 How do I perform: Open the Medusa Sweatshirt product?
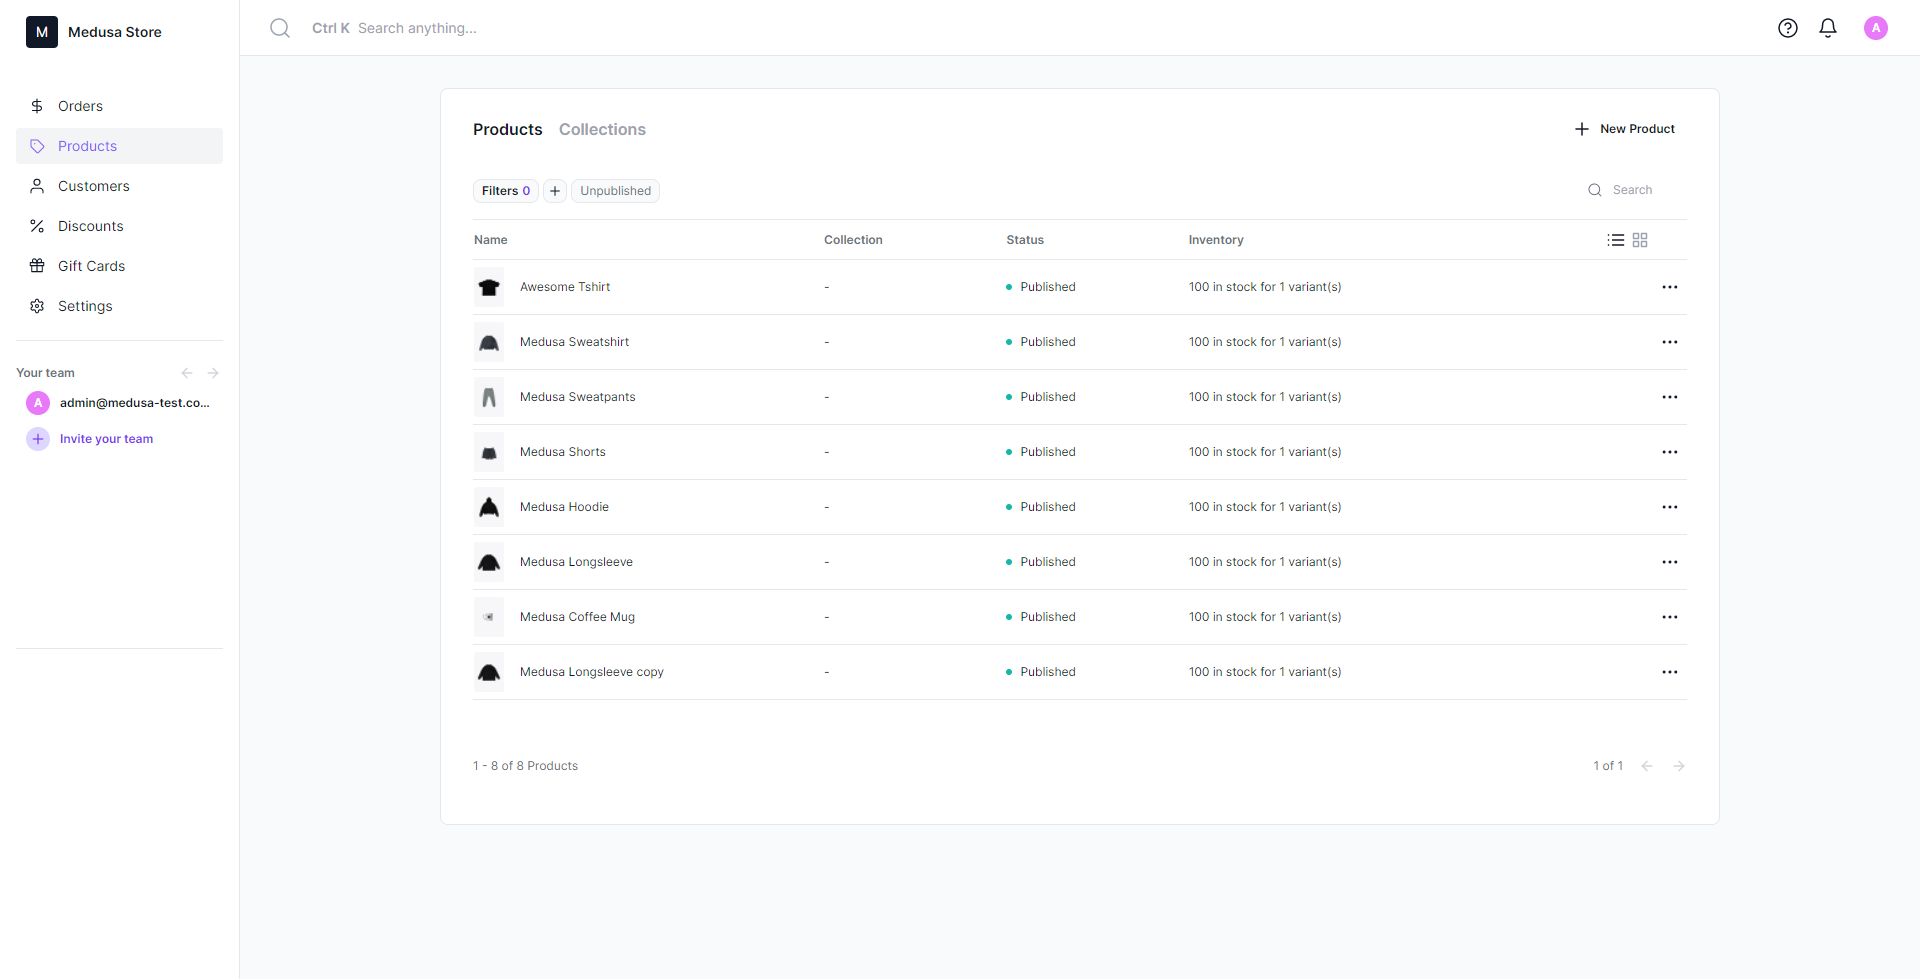tap(573, 341)
